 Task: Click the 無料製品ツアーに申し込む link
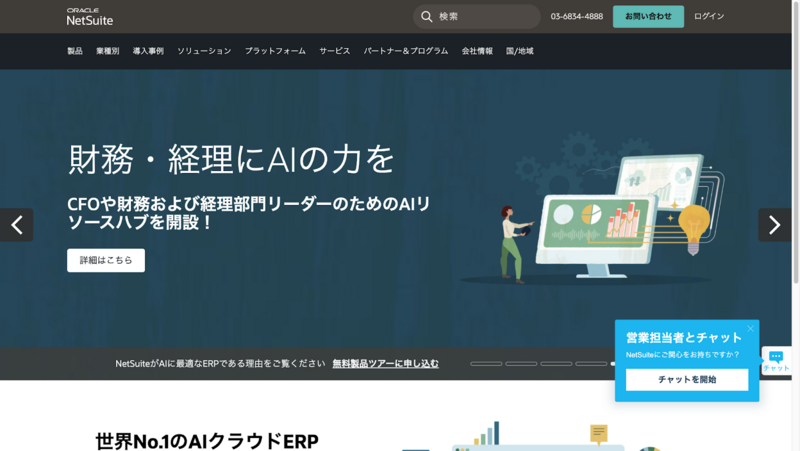[385, 363]
